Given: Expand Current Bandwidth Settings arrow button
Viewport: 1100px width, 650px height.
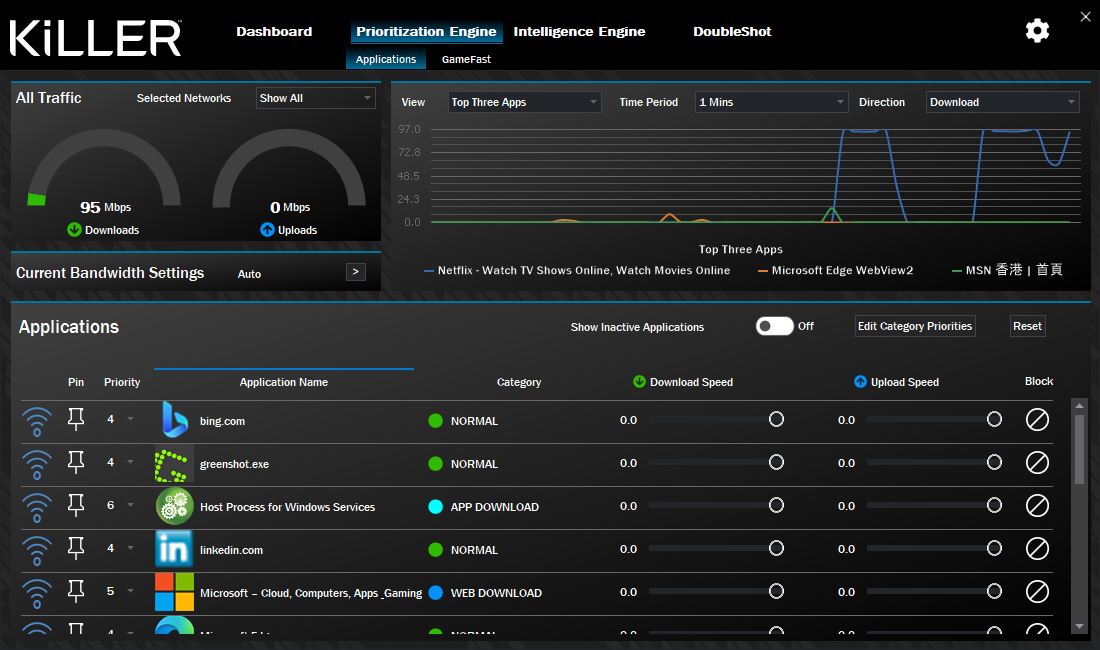Looking at the screenshot, I should (356, 272).
